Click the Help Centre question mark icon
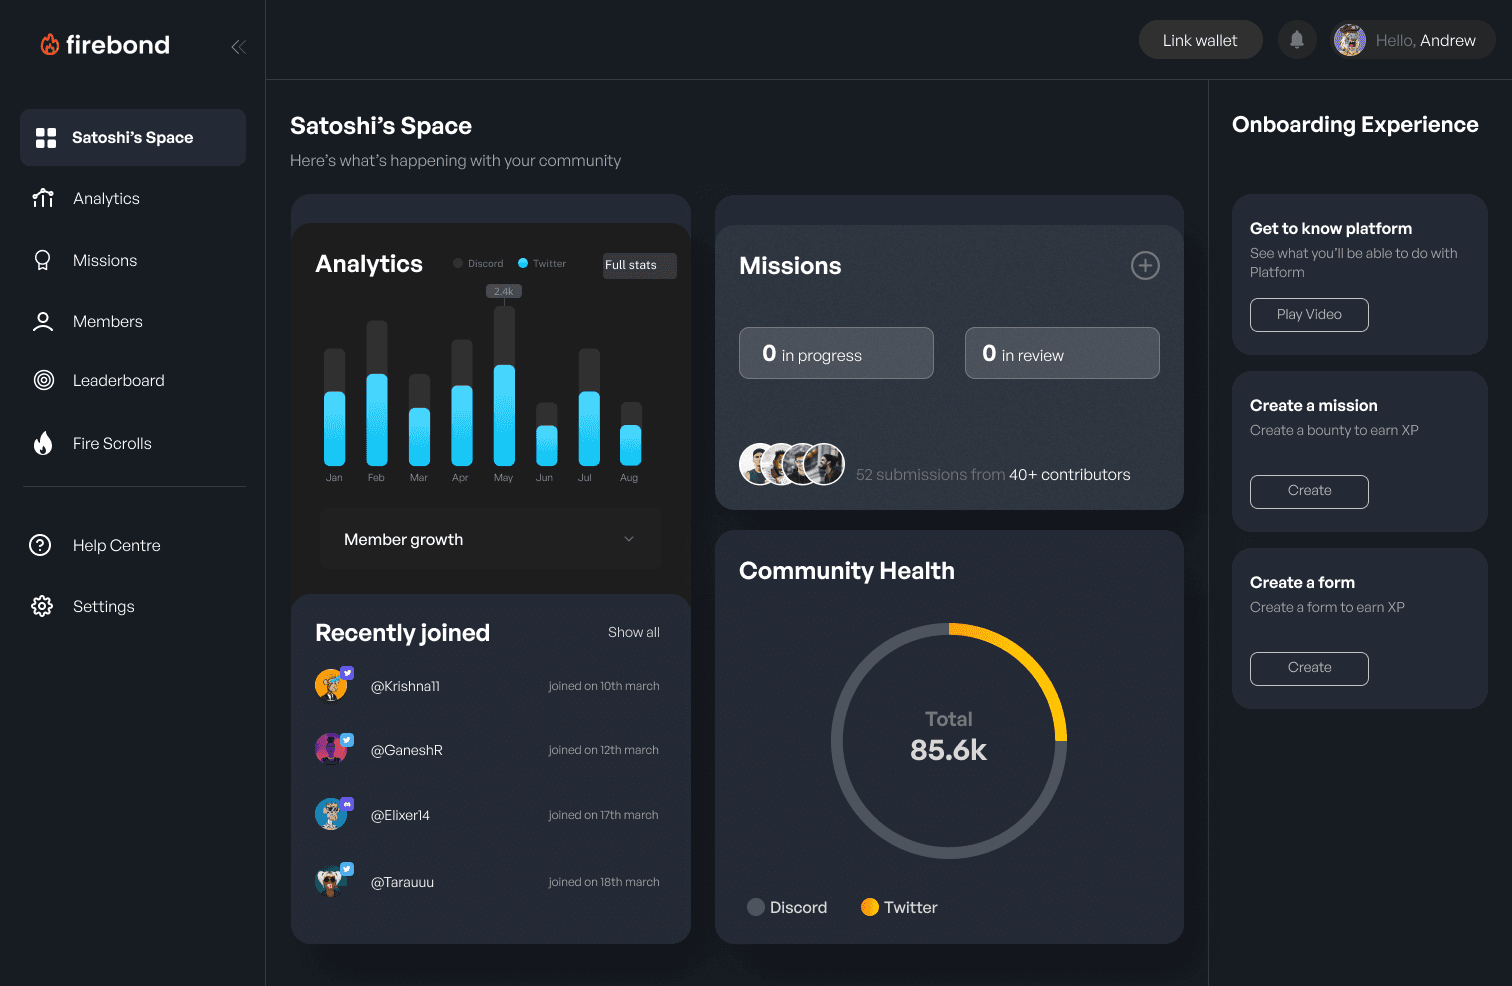Viewport: 1512px width, 986px height. [40, 545]
